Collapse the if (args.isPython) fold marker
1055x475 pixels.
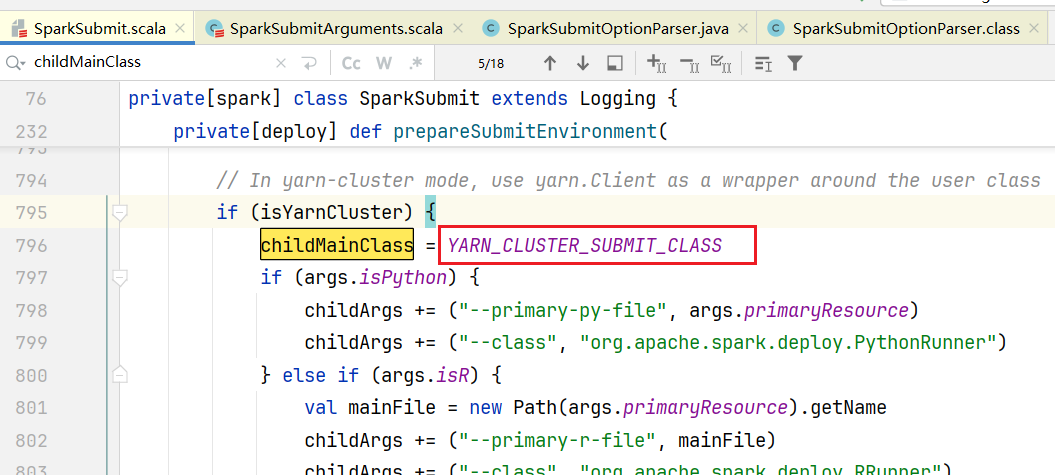[120, 277]
